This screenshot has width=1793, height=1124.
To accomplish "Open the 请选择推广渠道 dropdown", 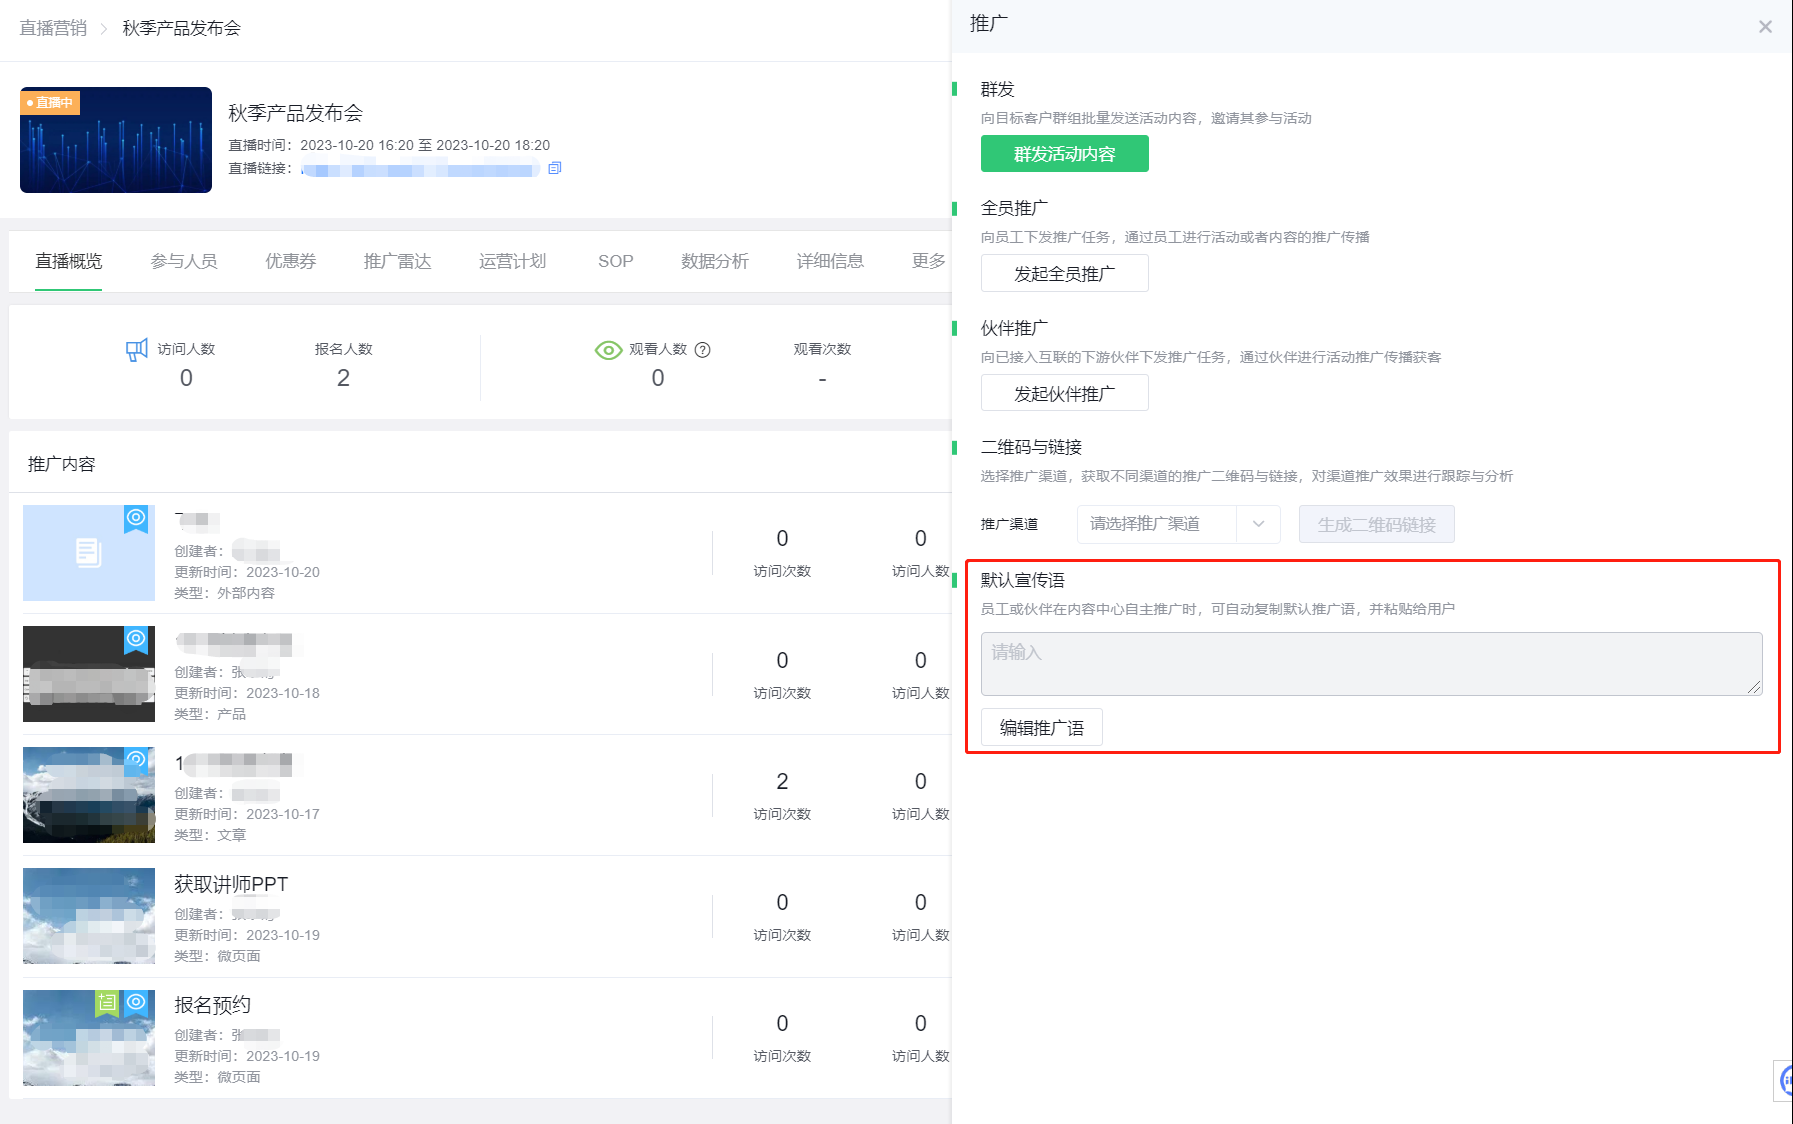I will 1177,523.
